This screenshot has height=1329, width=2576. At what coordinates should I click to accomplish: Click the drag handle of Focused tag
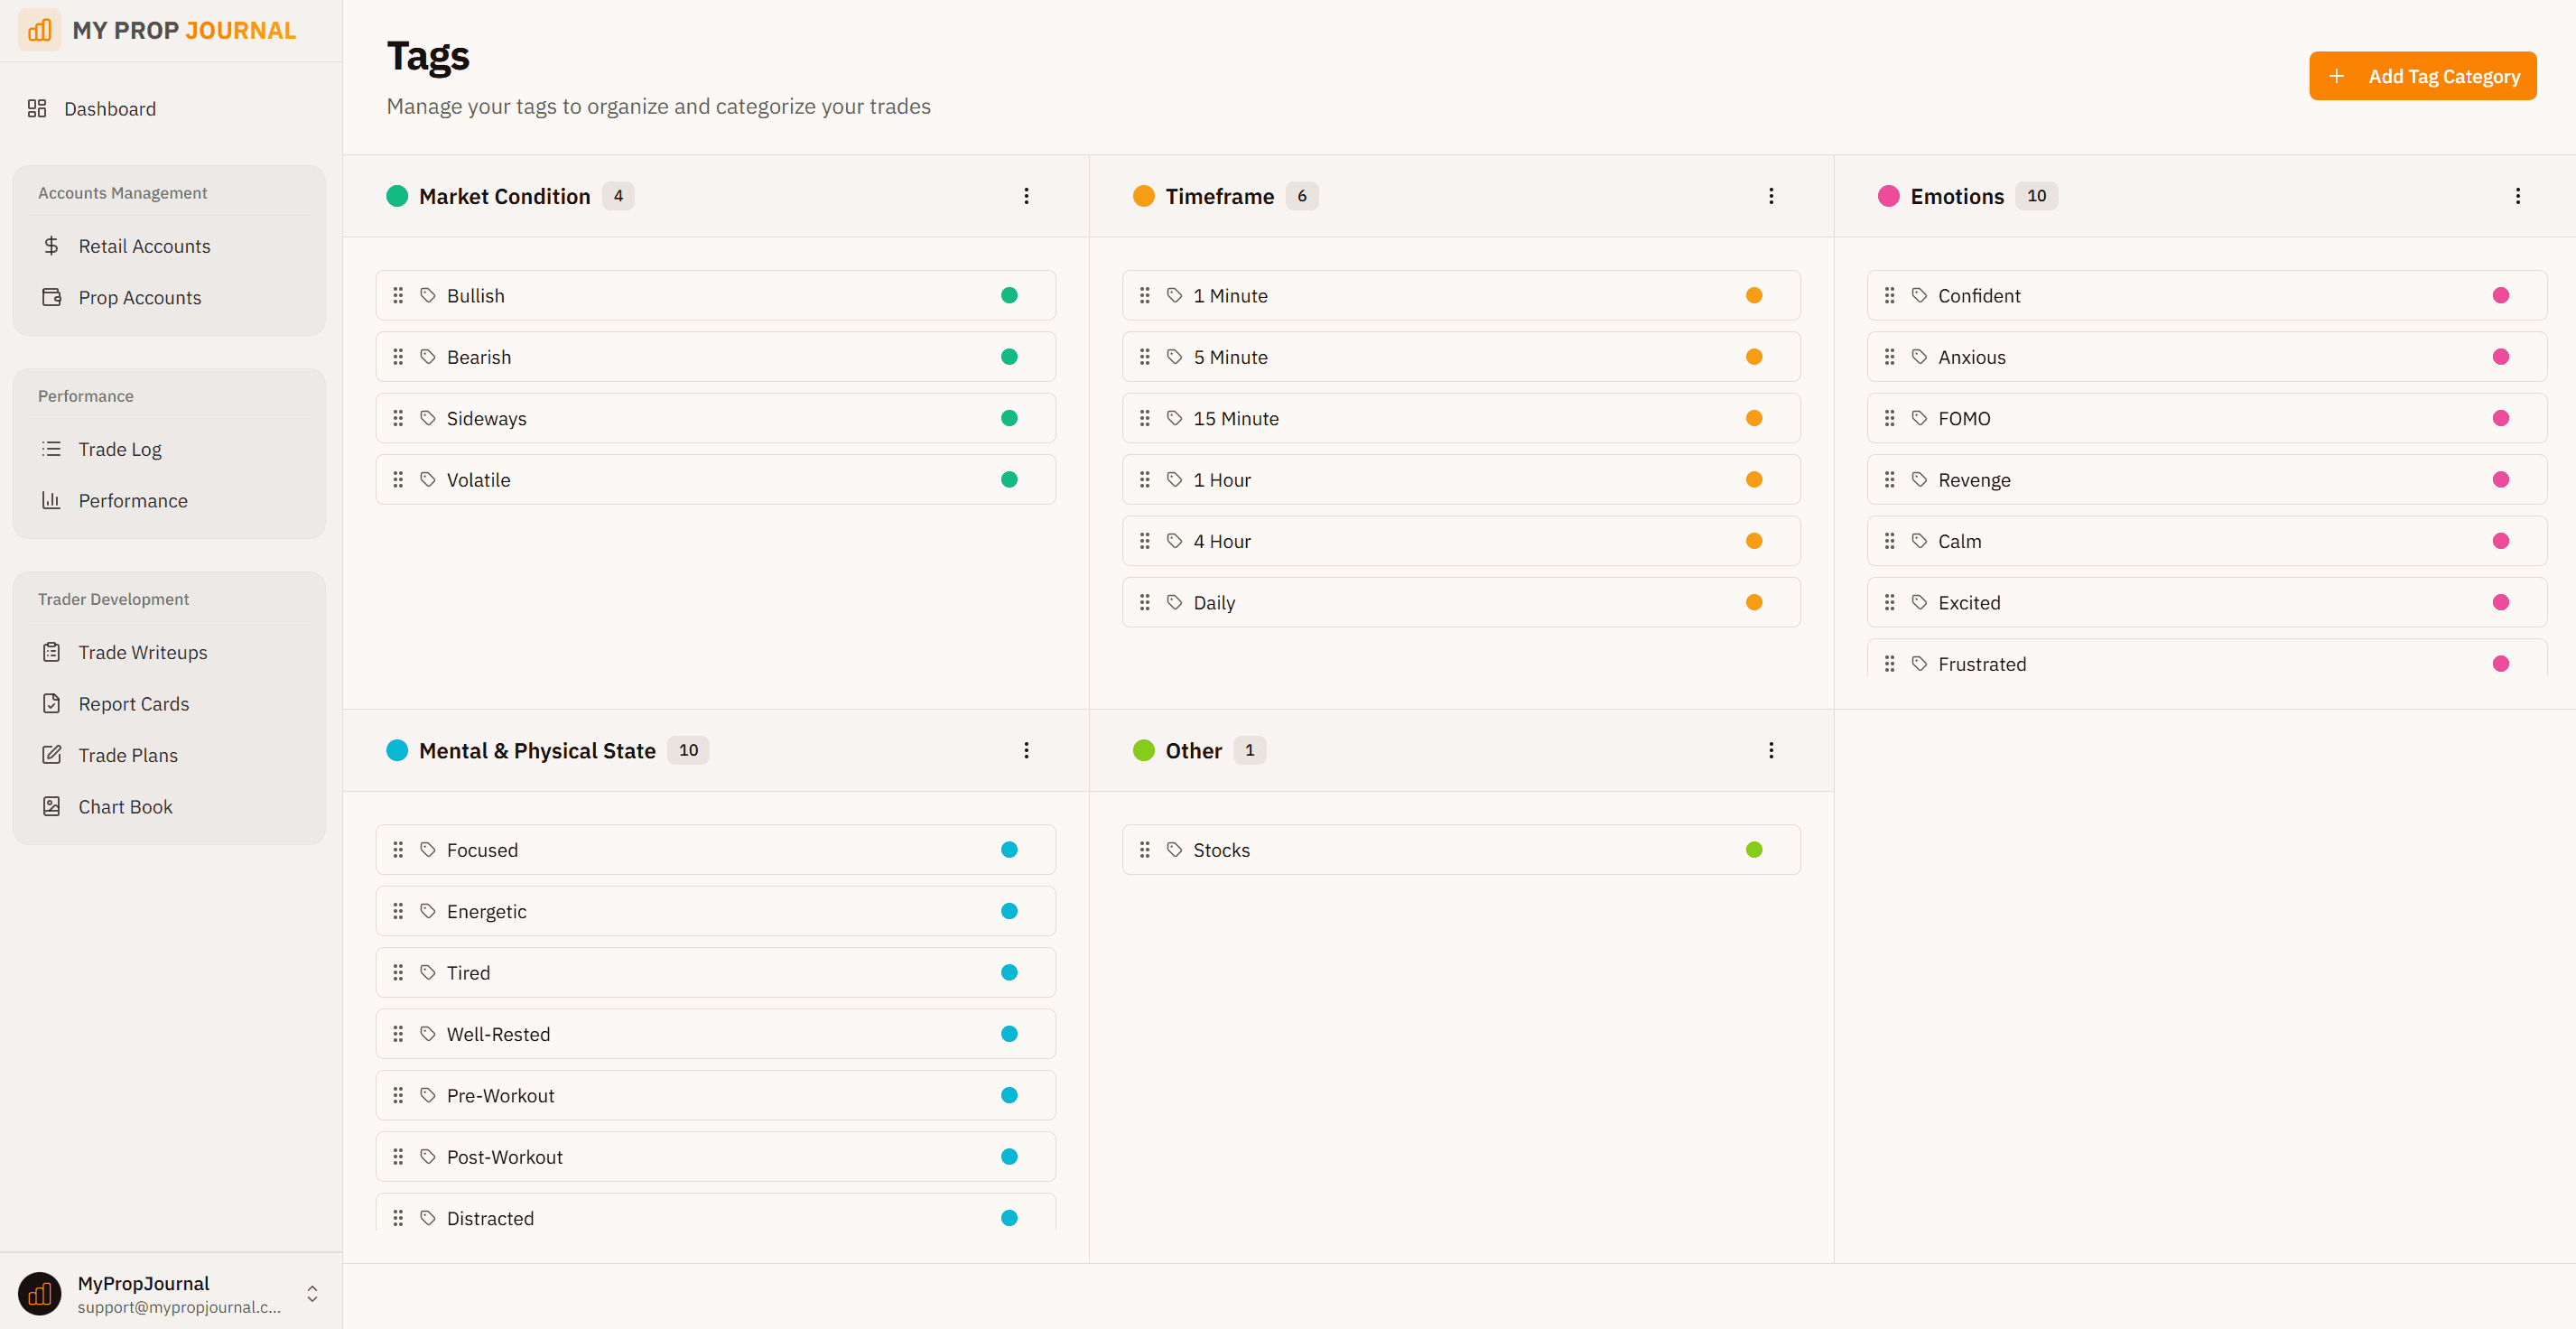(x=398, y=849)
